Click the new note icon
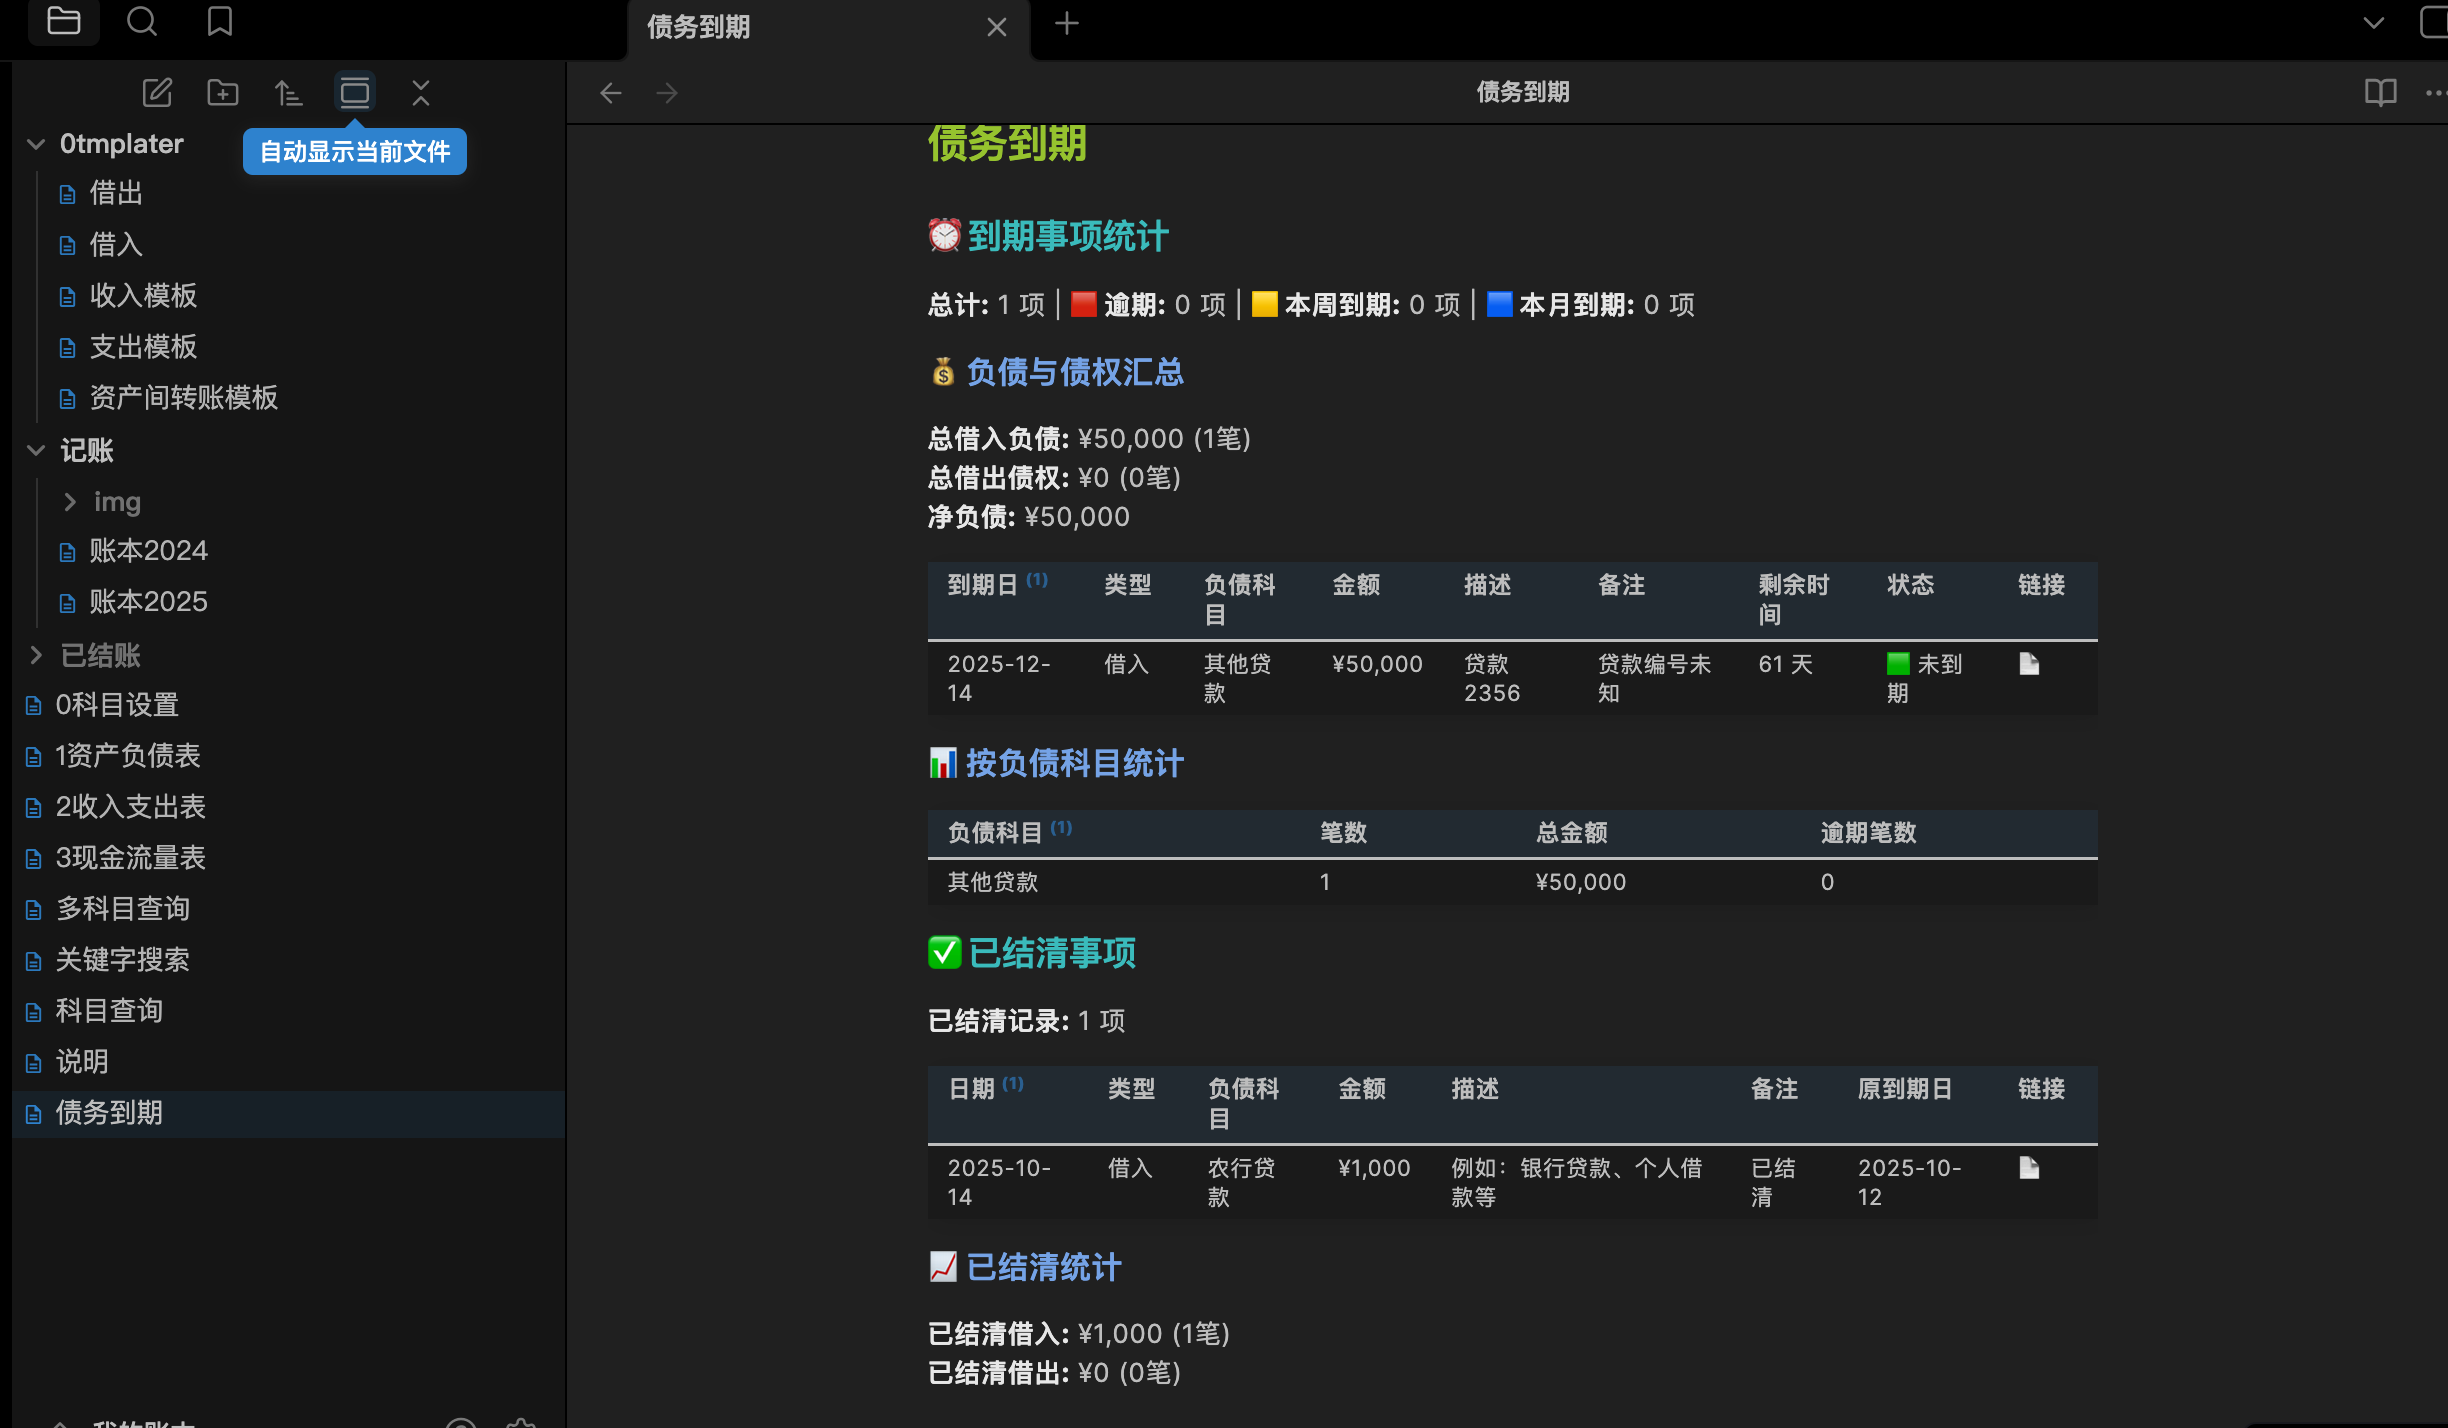This screenshot has width=2448, height=1428. tap(157, 93)
